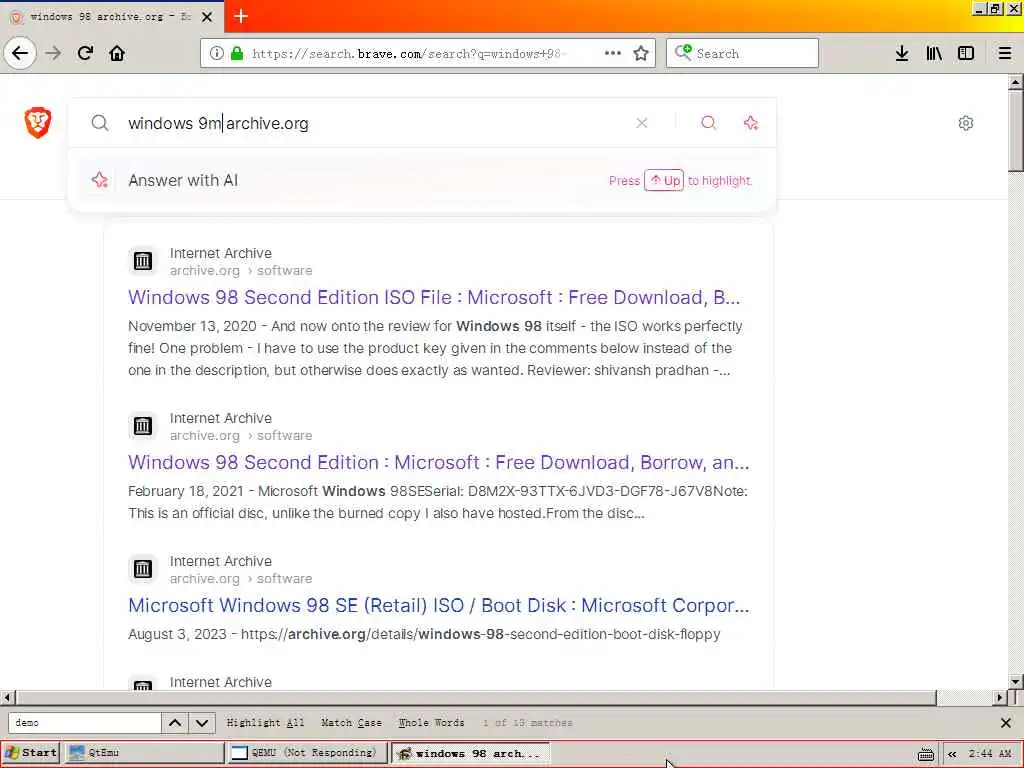Viewport: 1024px width, 768px height.
Task: Close the windows 98 archive.org tab
Action: (x=207, y=17)
